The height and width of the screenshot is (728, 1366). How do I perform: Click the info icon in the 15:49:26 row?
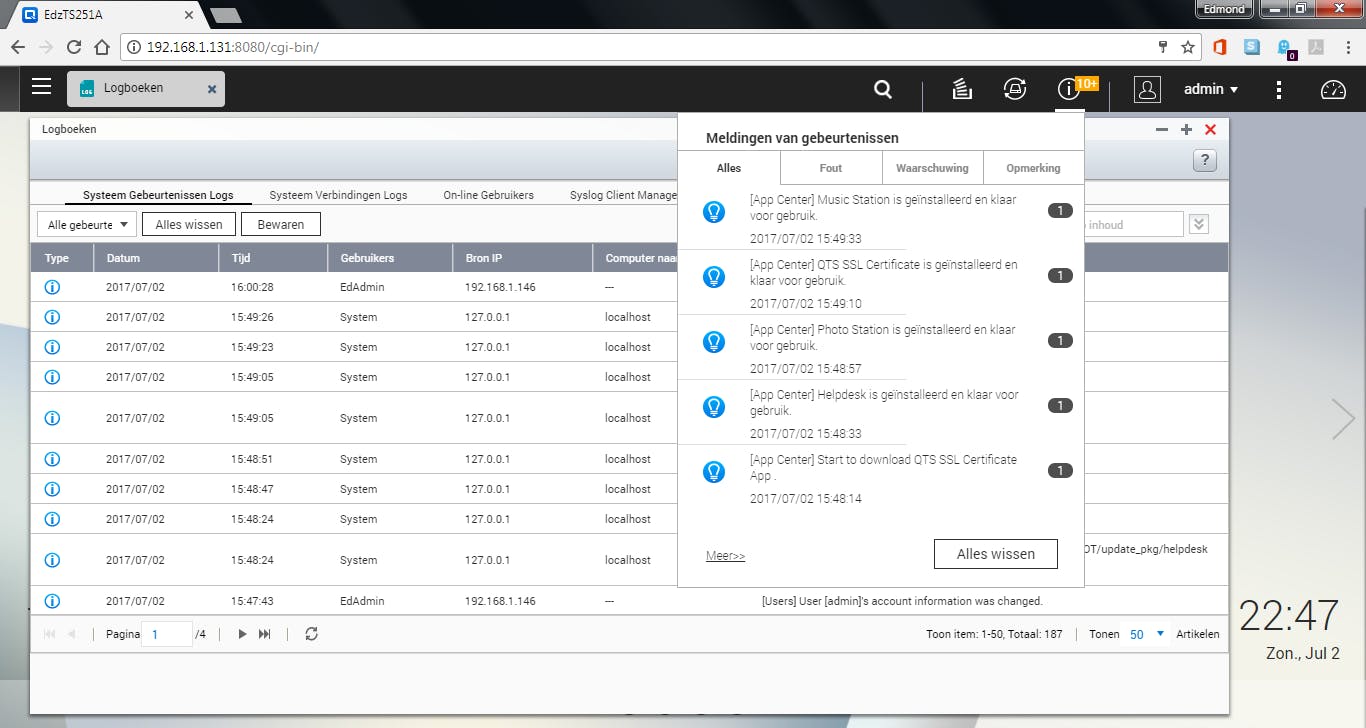pyautogui.click(x=53, y=317)
